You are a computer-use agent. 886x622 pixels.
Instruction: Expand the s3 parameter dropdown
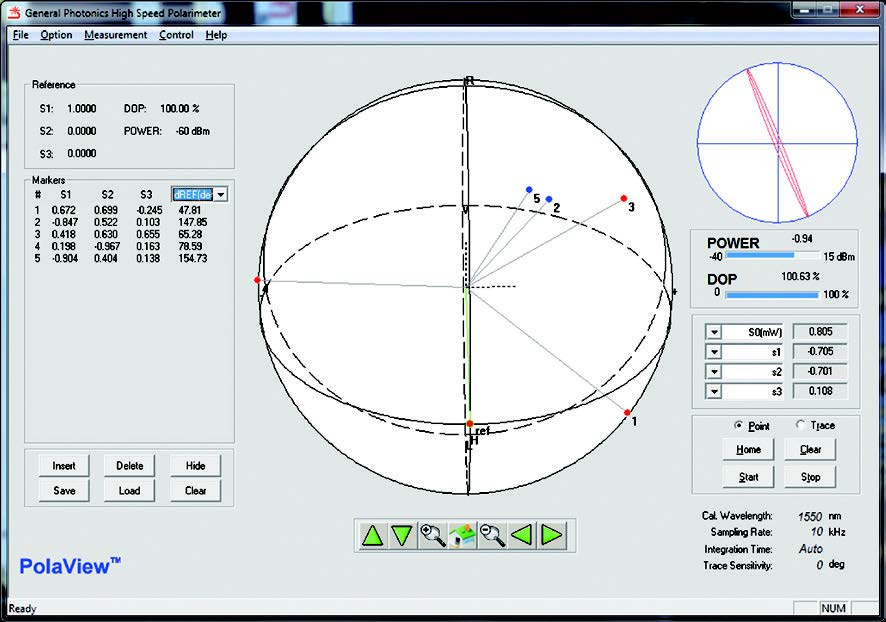pos(714,391)
